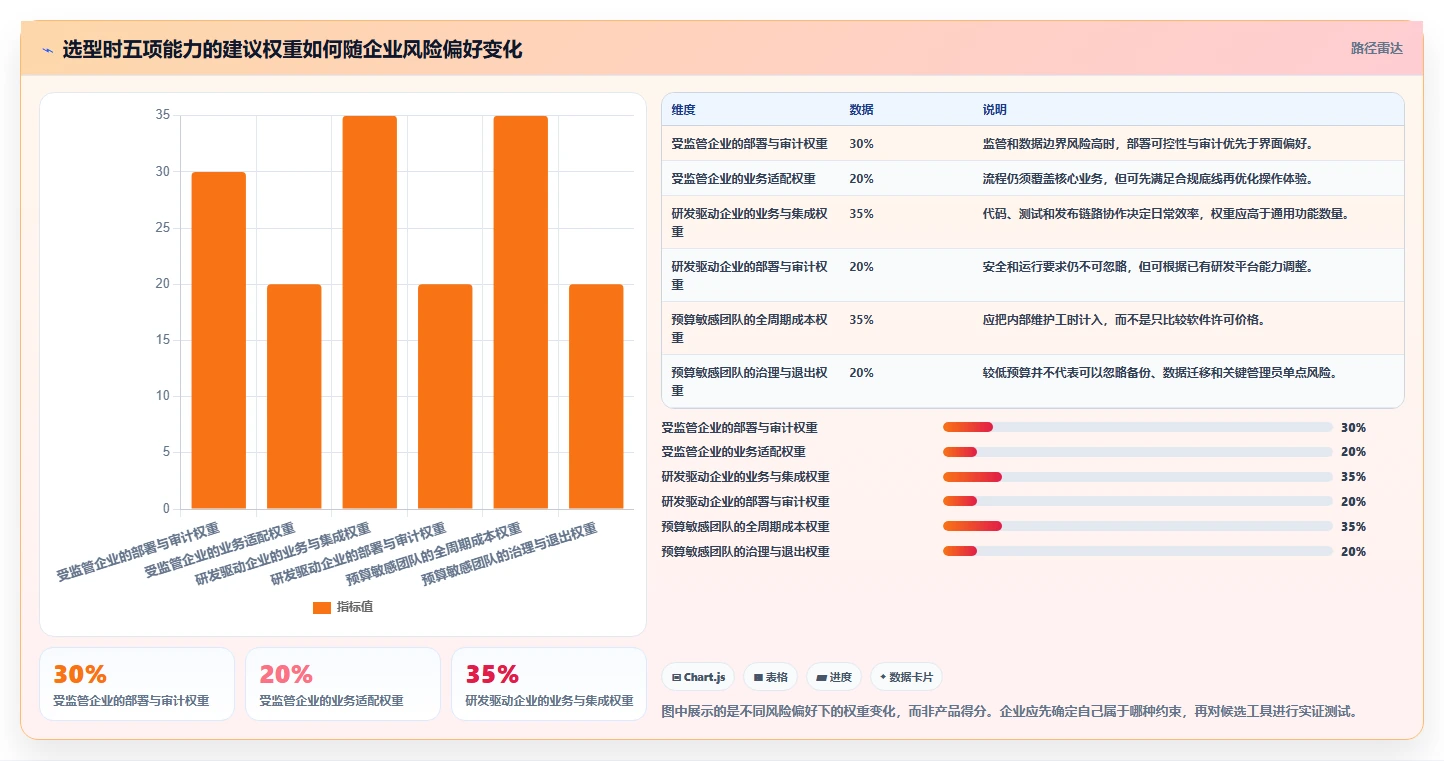Click progress label 研发驱动企业的业务与集成权重
The height and width of the screenshot is (761, 1444).
pyautogui.click(x=745, y=477)
